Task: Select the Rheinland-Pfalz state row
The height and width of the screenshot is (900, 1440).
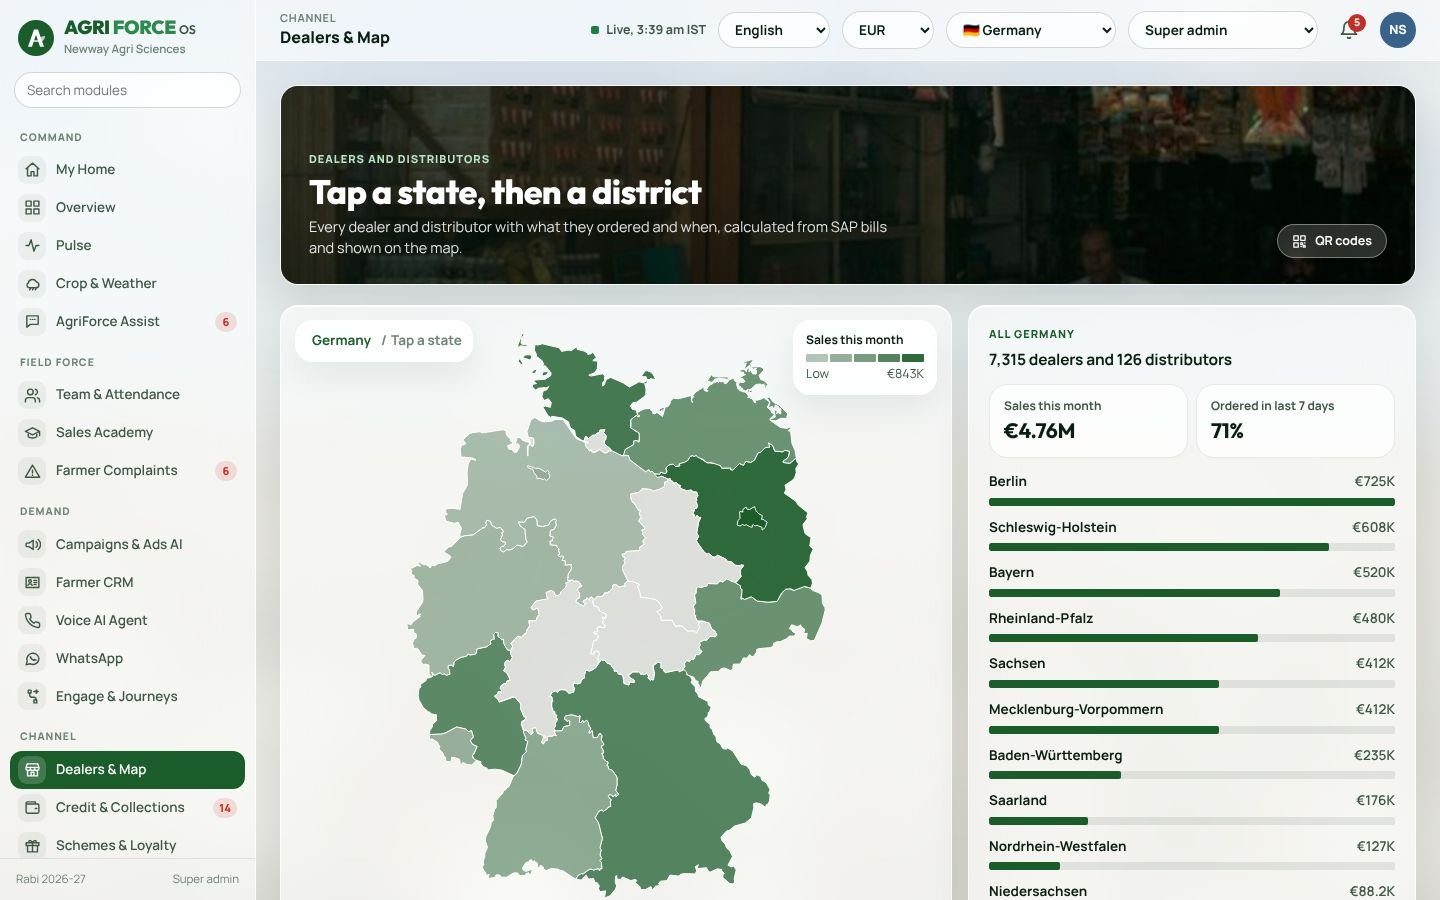Action: click(x=1192, y=628)
